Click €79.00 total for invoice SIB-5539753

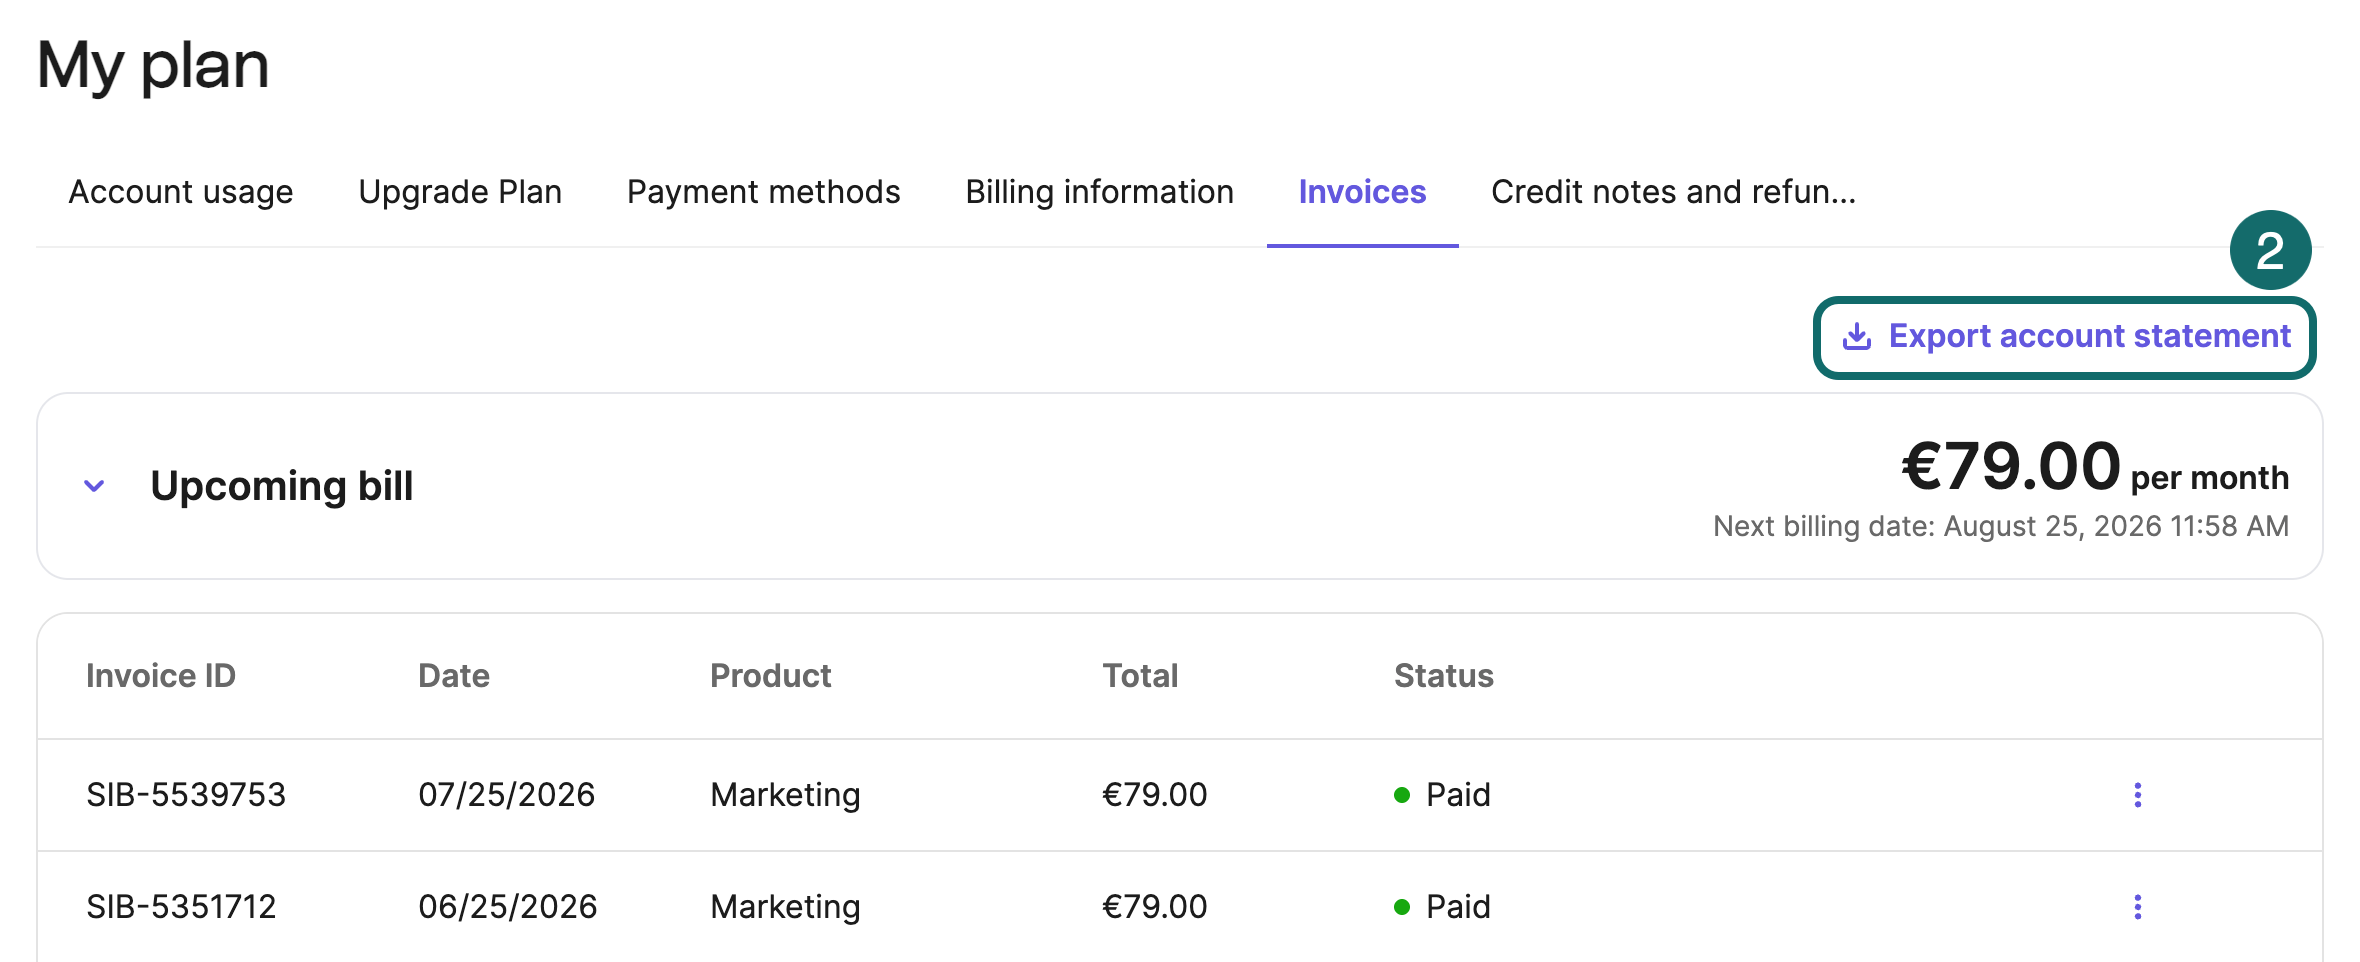pos(1154,795)
